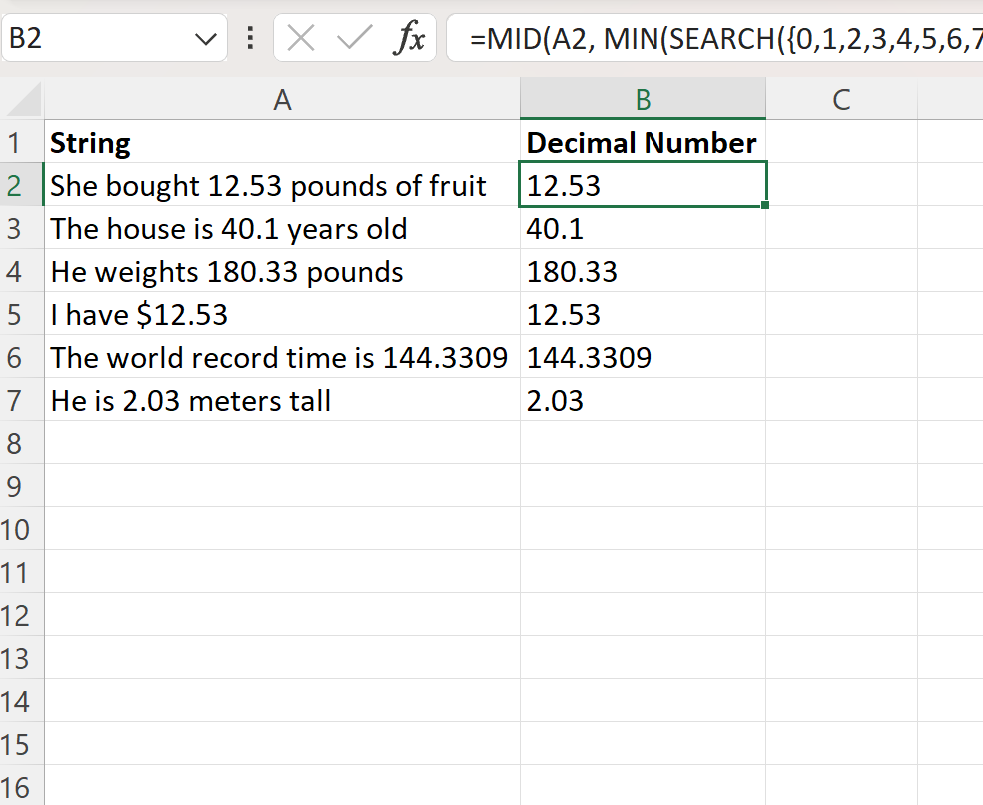The image size is (983, 805).
Task: Click cell showing 144.3309 result
Action: point(642,357)
